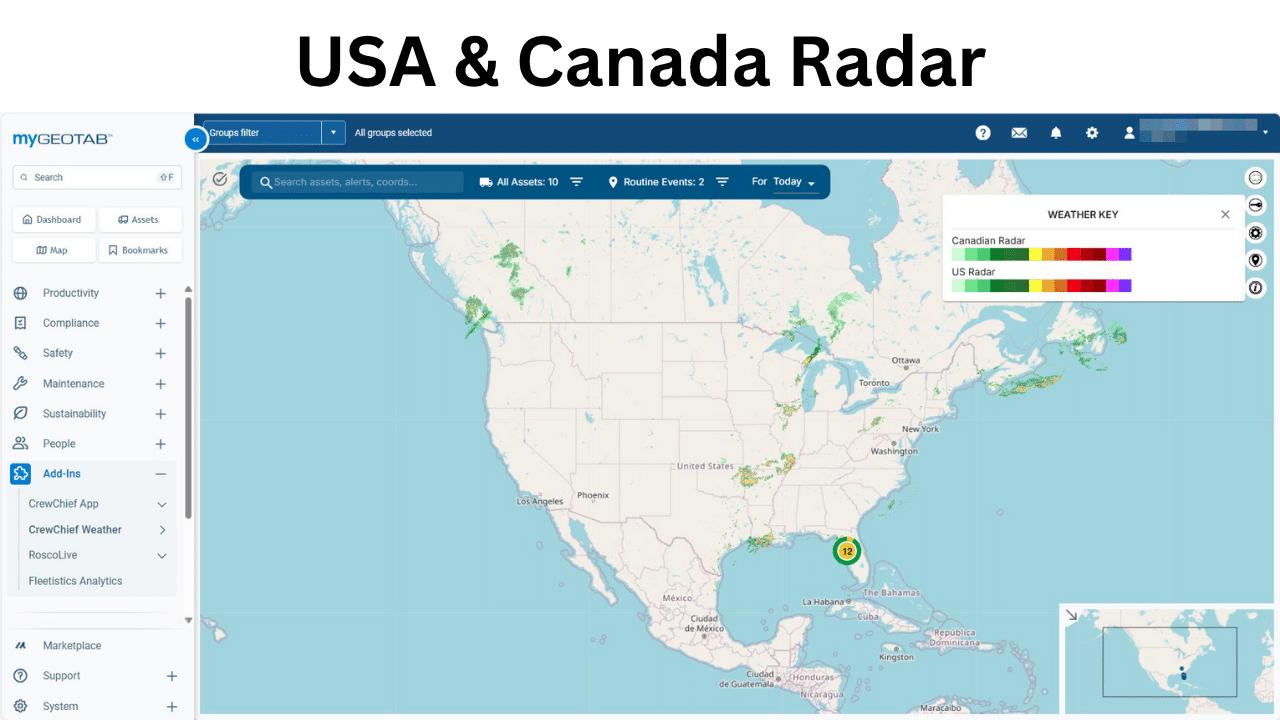This screenshot has height=720, width=1280.
Task: Select the CrewChief Weather menu label
Action: coord(75,530)
